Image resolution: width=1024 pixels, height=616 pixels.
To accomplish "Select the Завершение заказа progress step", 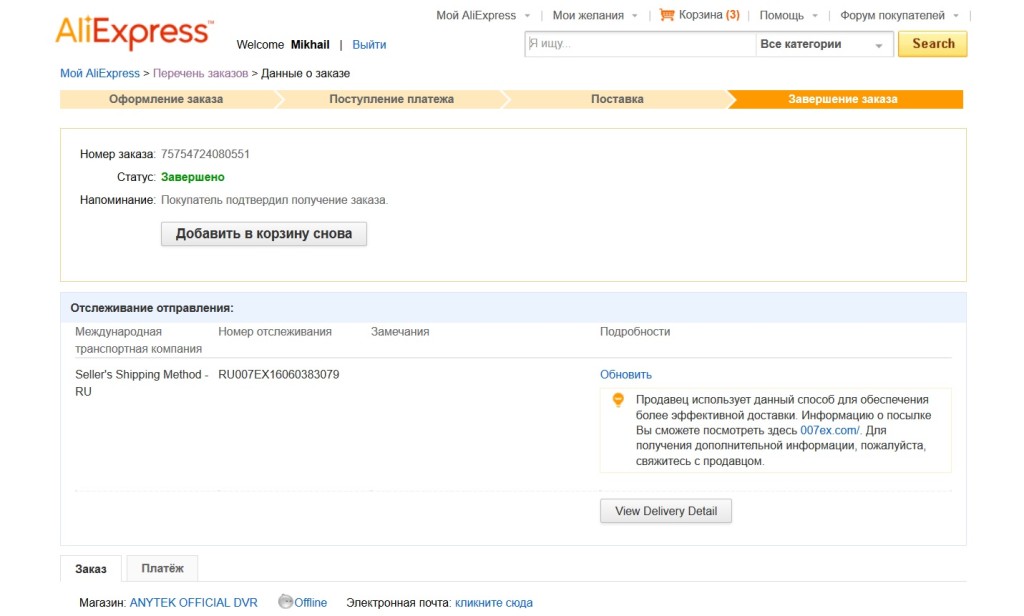I will (843, 99).
